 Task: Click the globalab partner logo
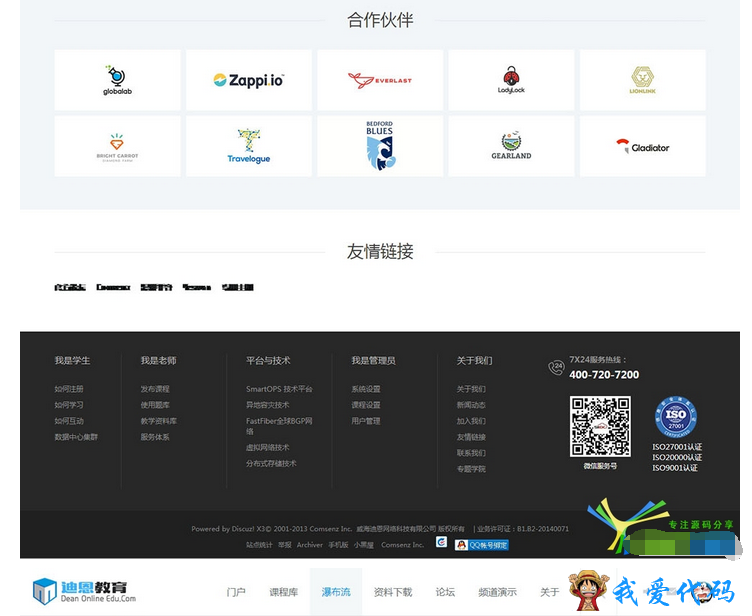pos(118,80)
